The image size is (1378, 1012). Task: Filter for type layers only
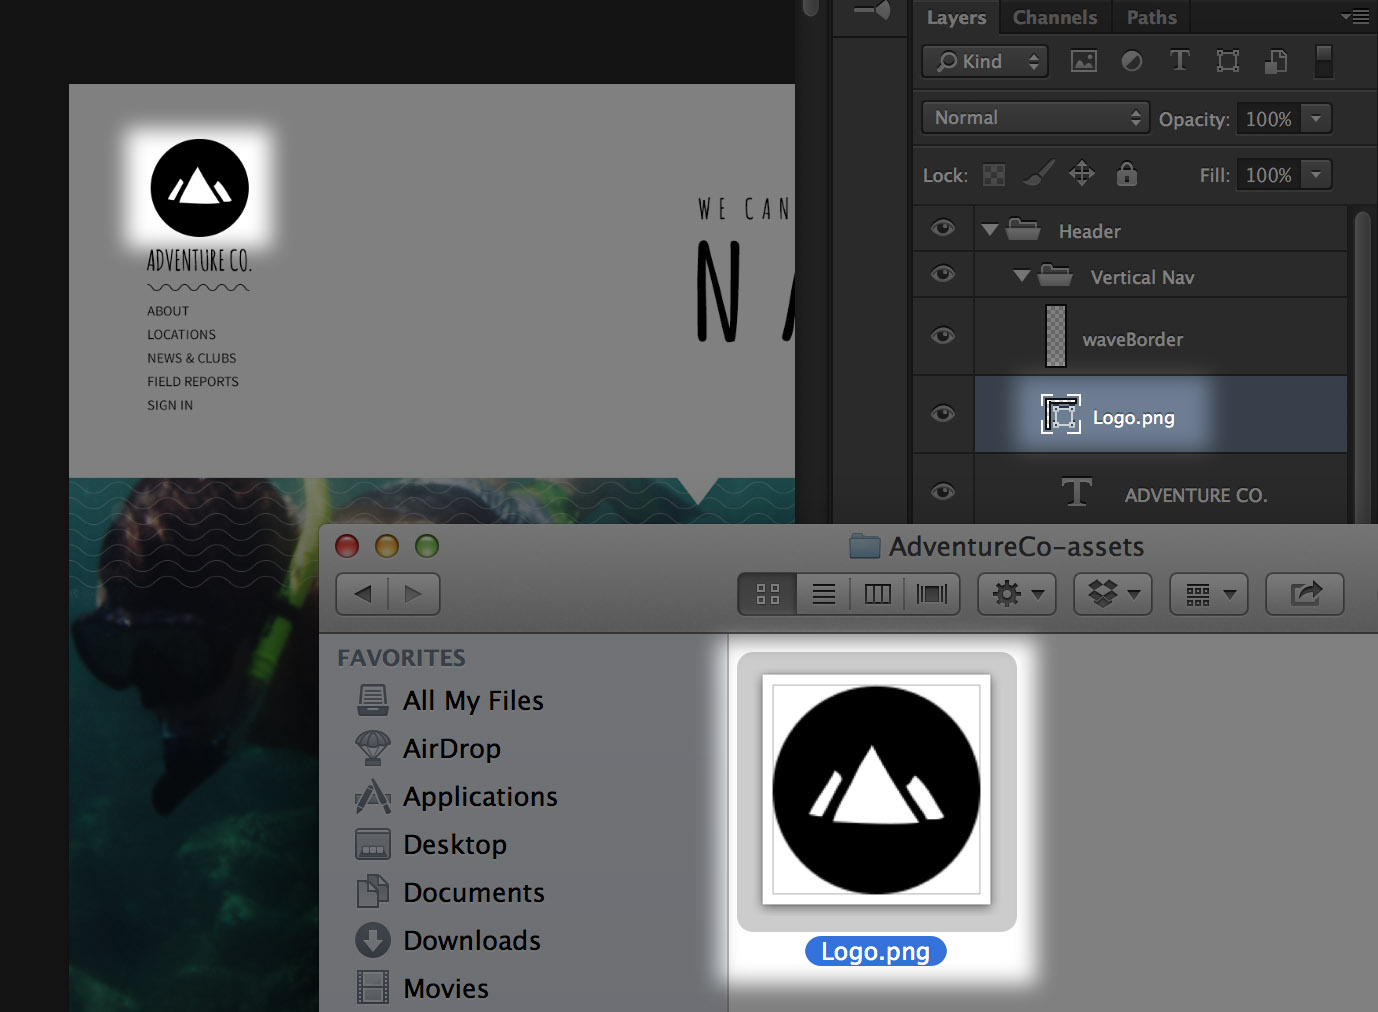coord(1179,61)
